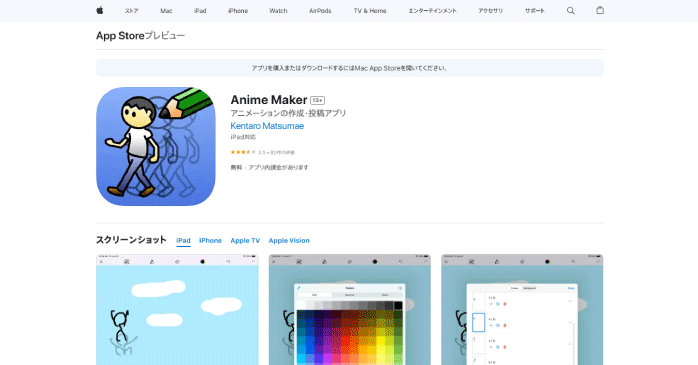Open the iPhone navigation menu item
Image resolution: width=698 pixels, height=365 pixels.
pos(238,11)
